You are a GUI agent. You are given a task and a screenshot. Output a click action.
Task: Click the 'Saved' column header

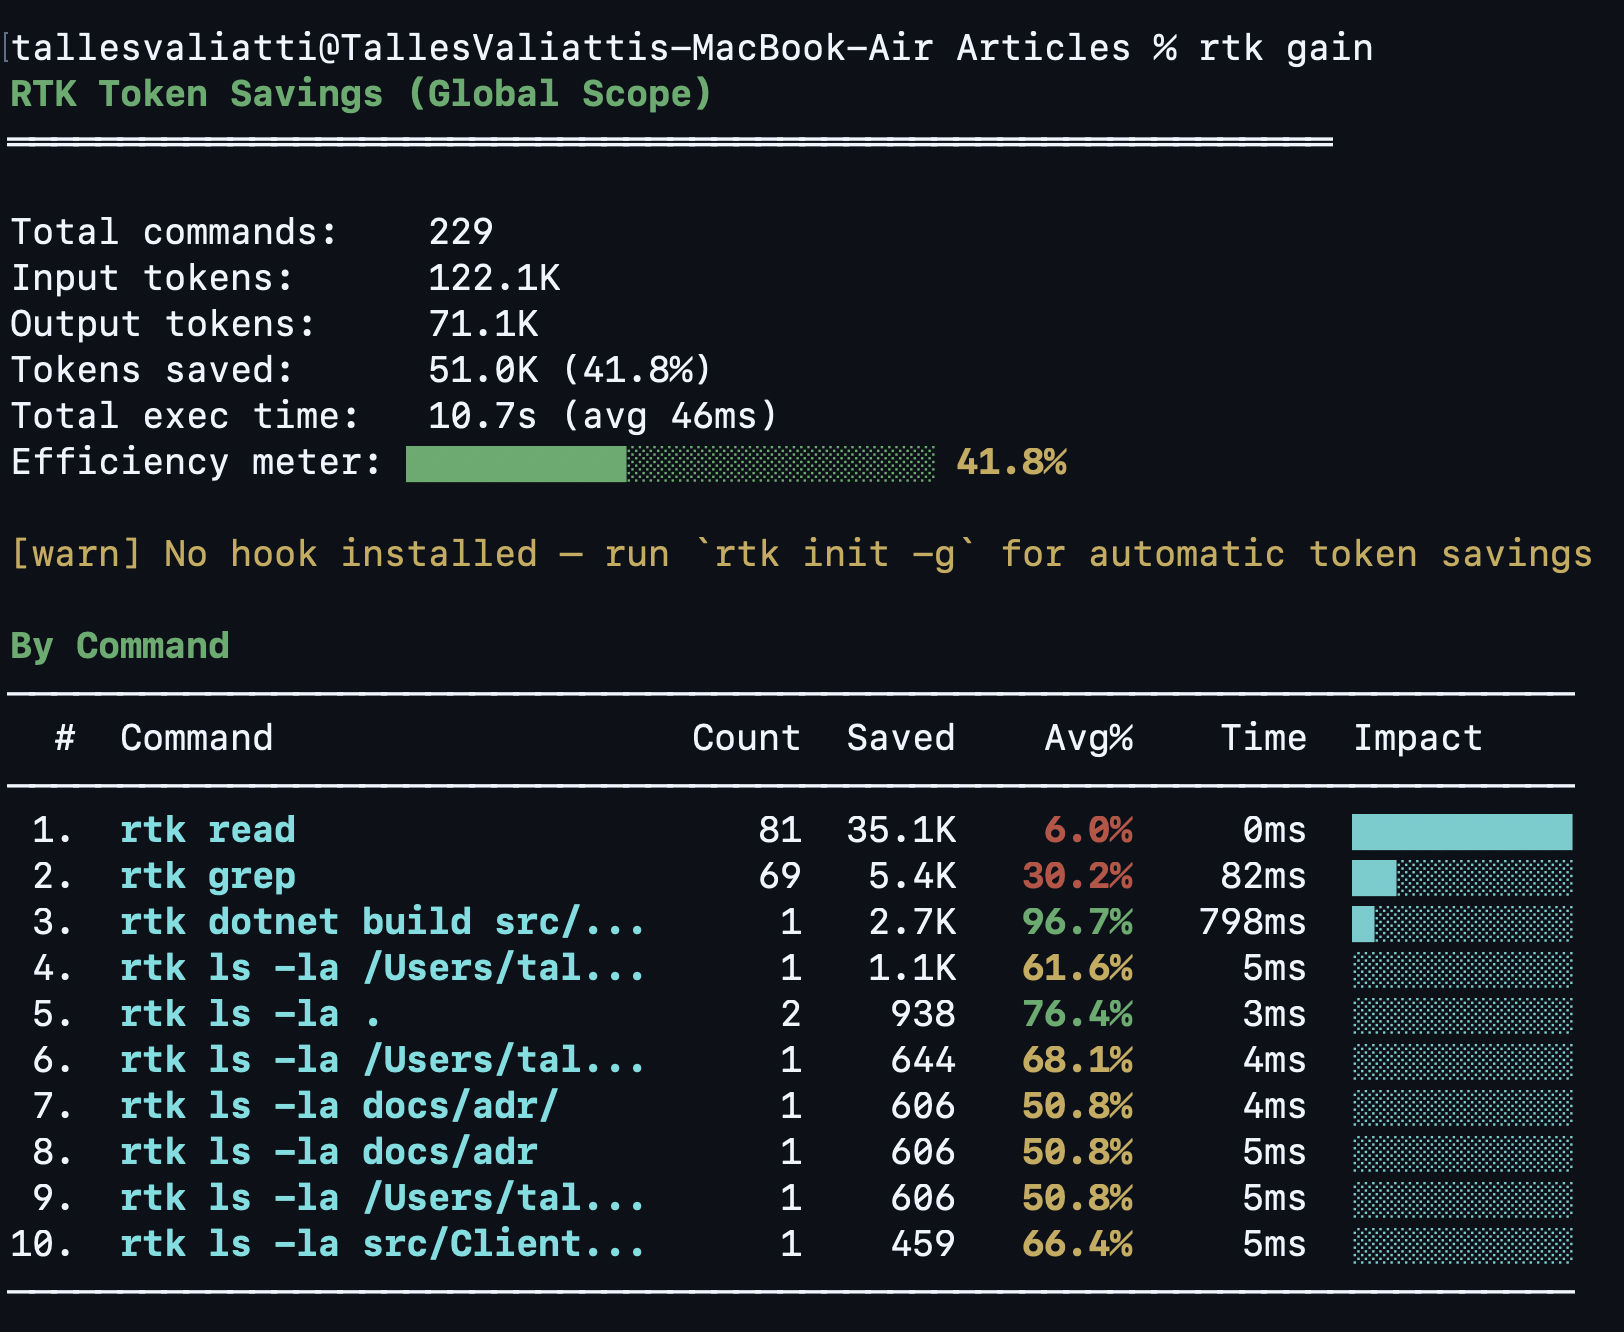pos(901,738)
